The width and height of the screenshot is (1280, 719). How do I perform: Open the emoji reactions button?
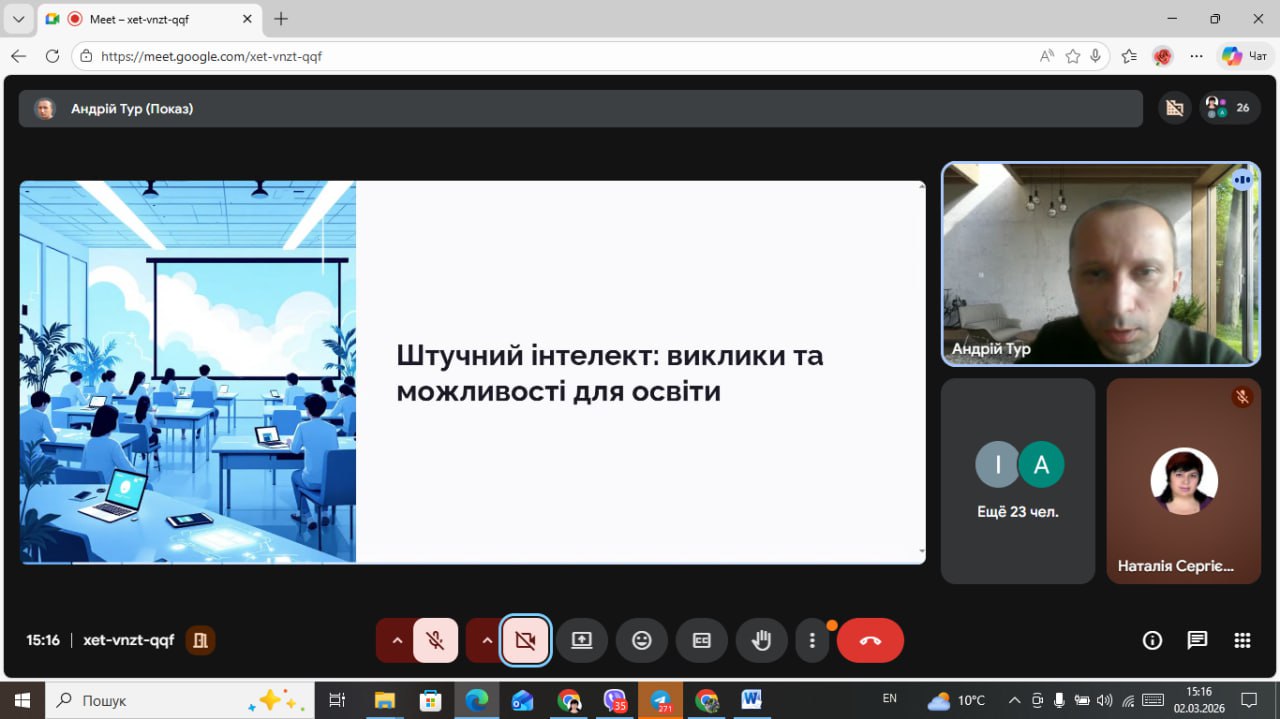point(642,641)
